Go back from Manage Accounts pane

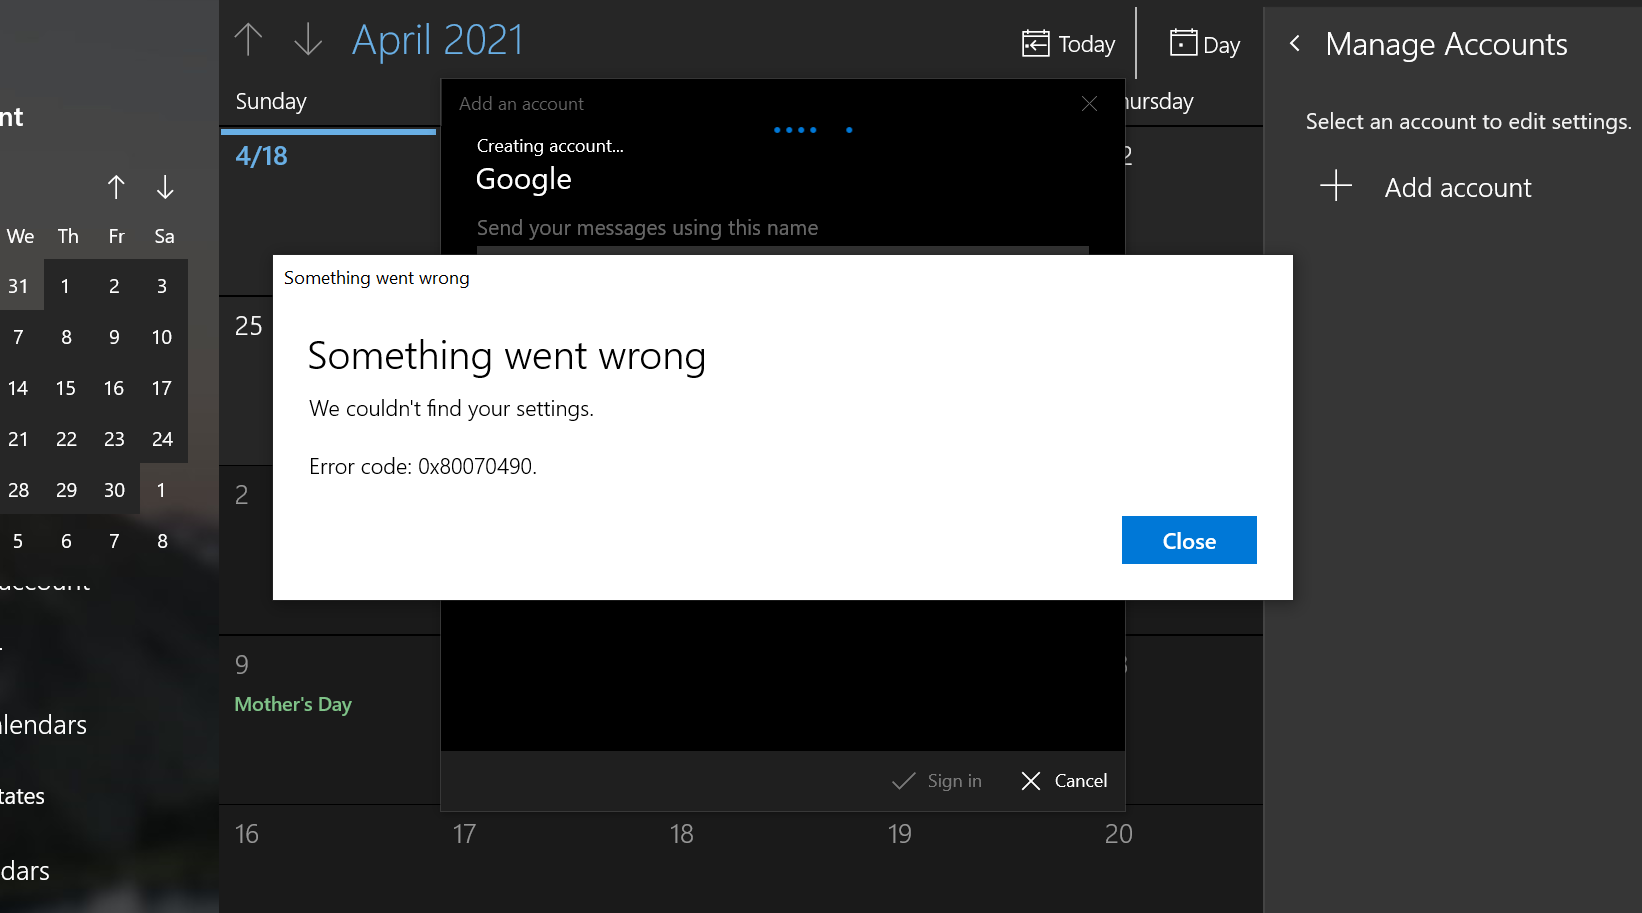pos(1295,44)
